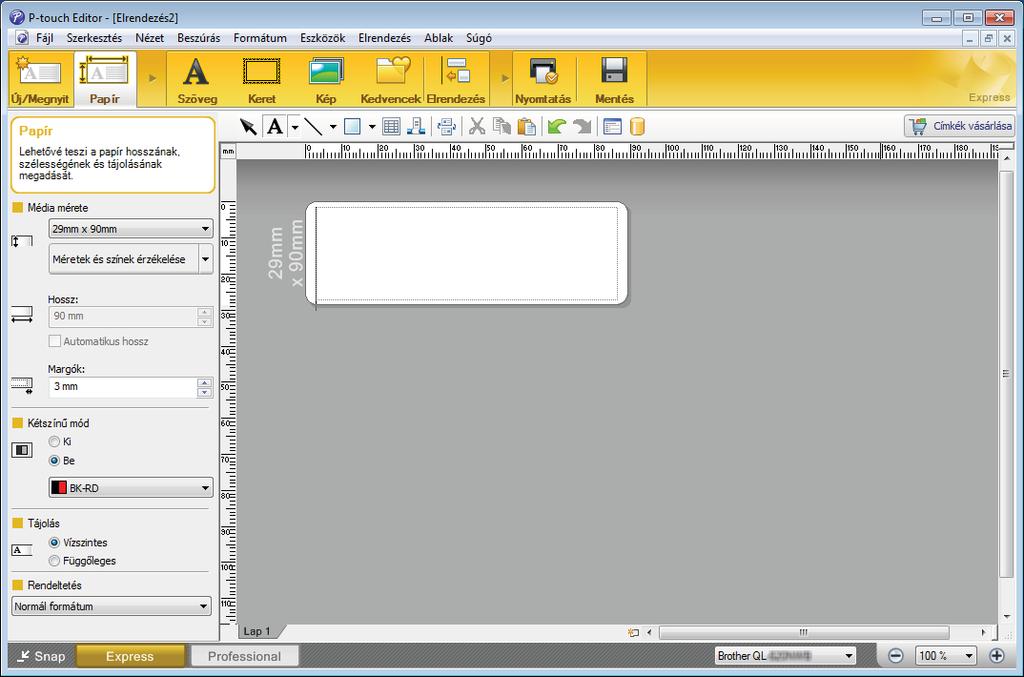
Task: Choose Függőleges orientation
Action: point(54,561)
